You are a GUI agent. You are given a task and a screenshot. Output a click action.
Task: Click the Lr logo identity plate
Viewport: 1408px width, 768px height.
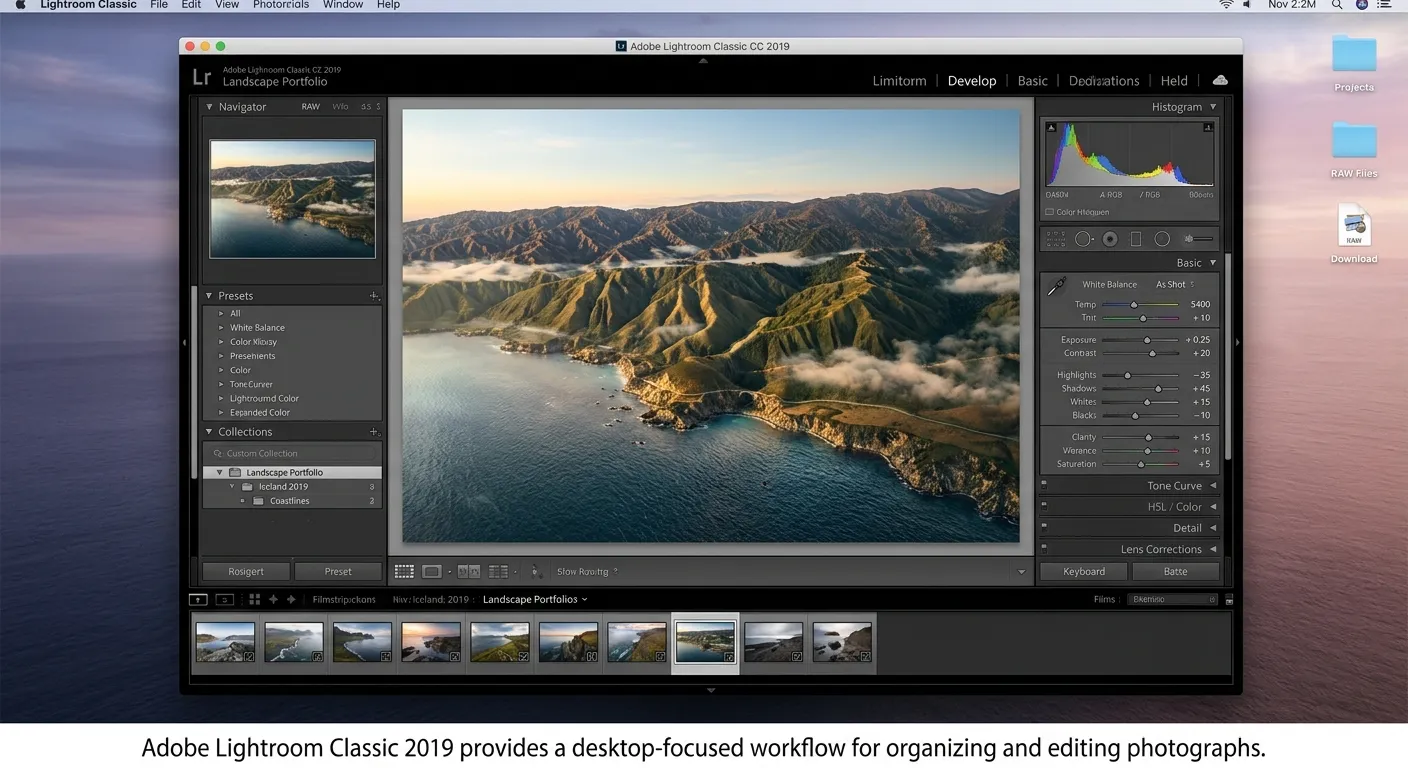point(201,77)
